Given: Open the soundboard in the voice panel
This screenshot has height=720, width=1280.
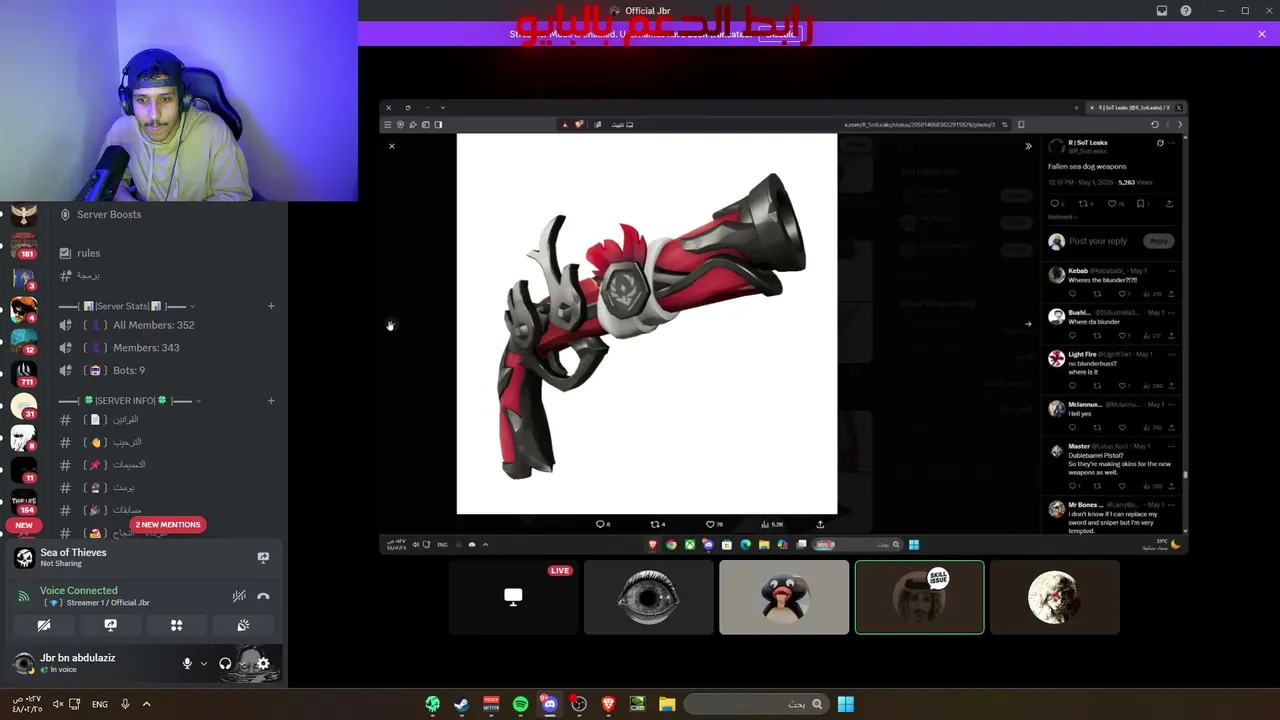Looking at the screenshot, I should [x=243, y=625].
